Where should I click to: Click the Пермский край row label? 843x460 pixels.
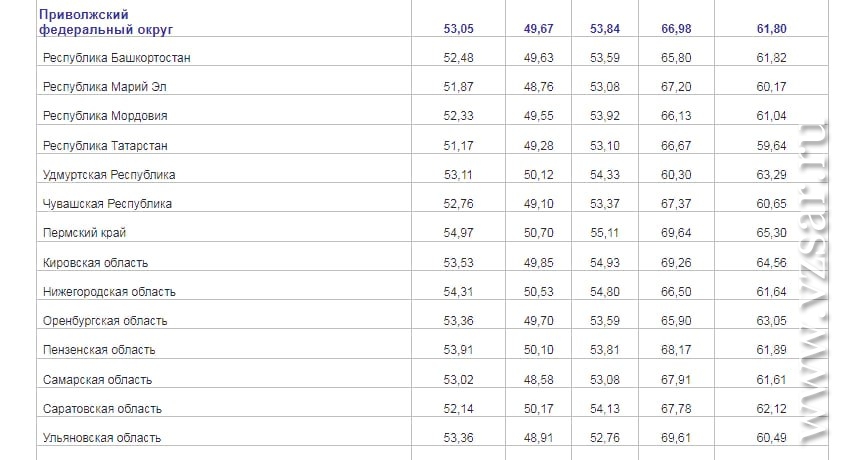click(84, 233)
